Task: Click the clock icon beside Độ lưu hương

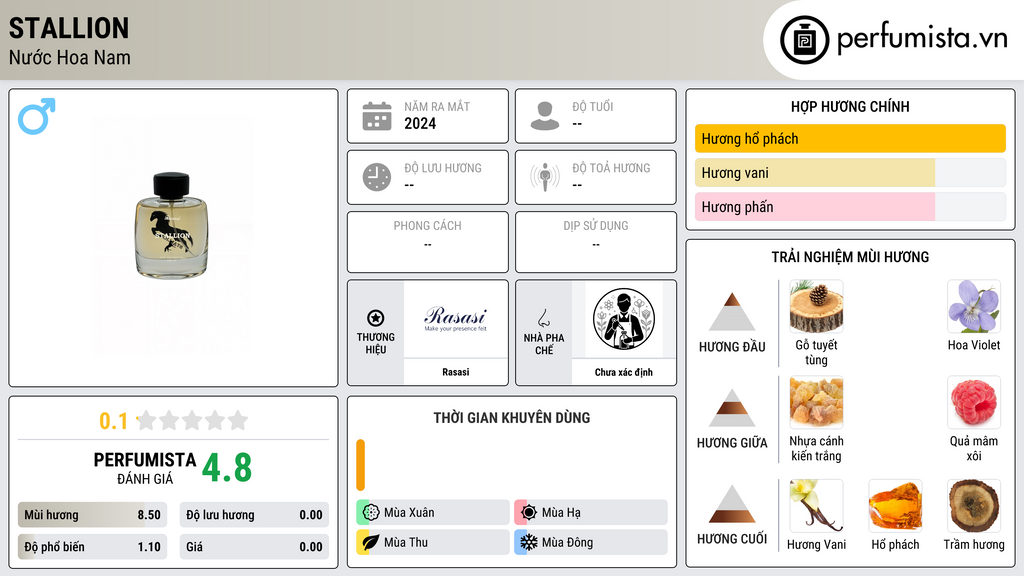Action: [377, 177]
